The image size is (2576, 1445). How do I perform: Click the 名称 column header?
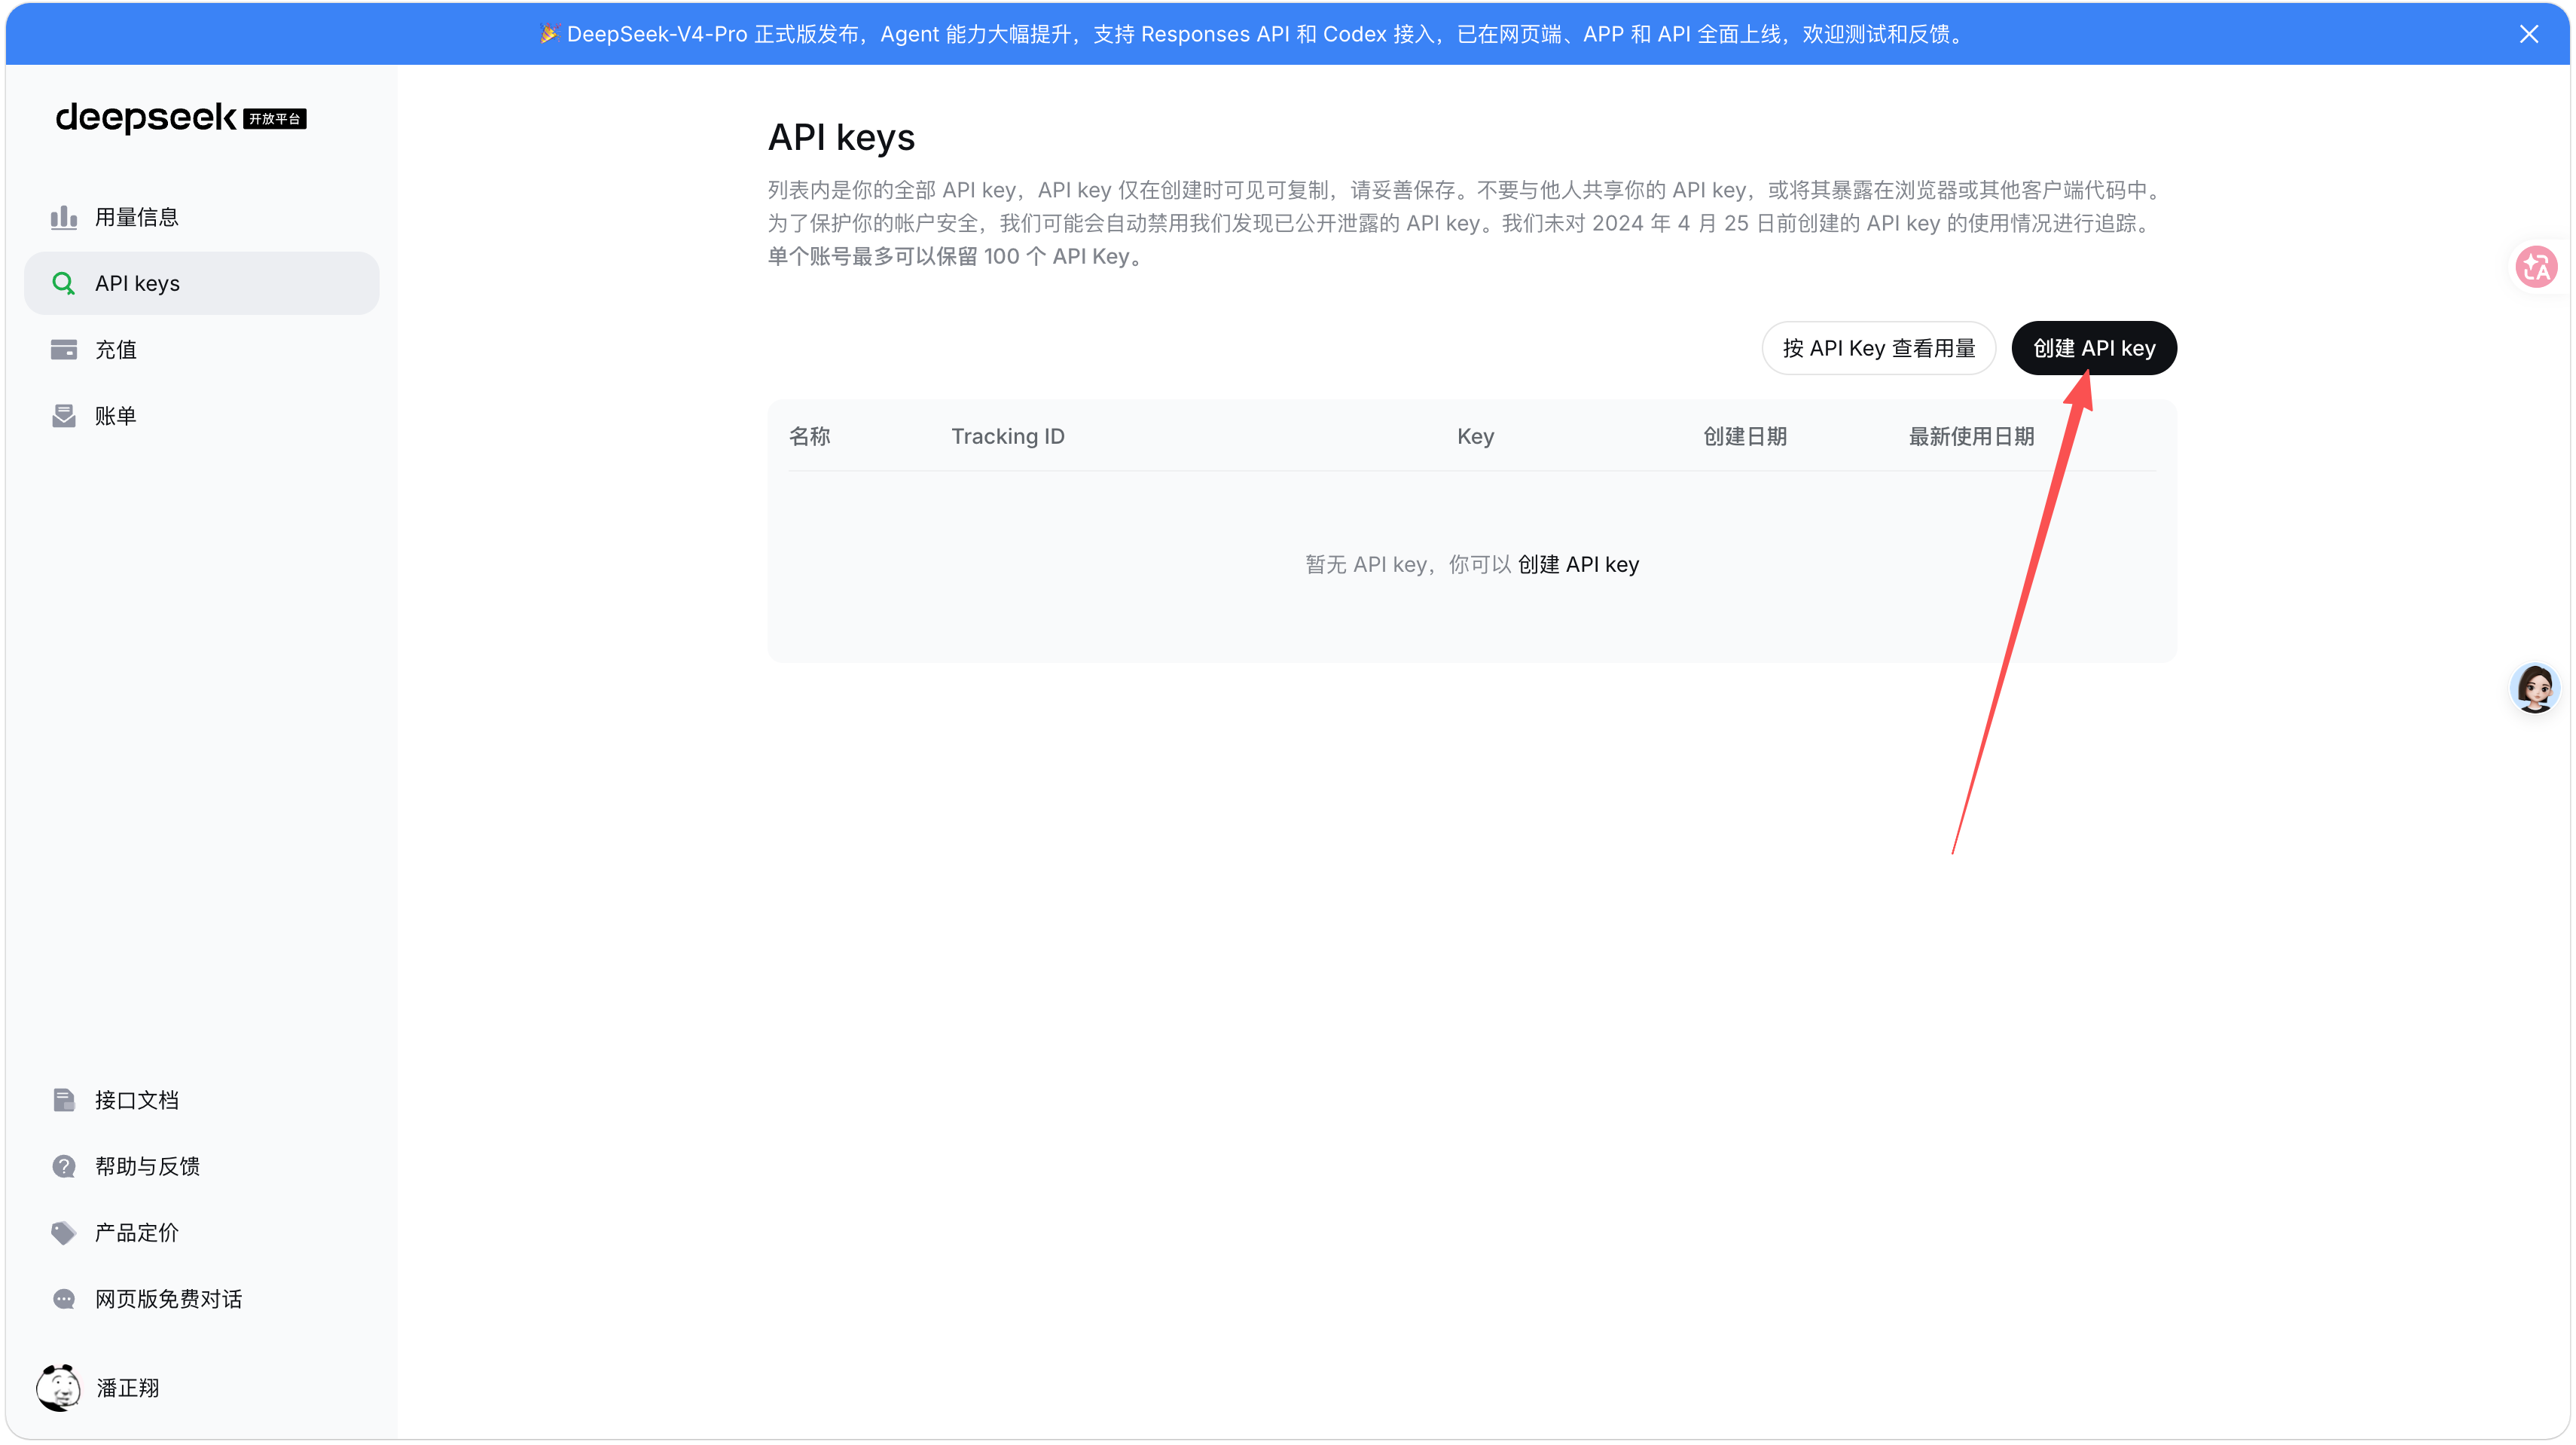(x=810, y=436)
